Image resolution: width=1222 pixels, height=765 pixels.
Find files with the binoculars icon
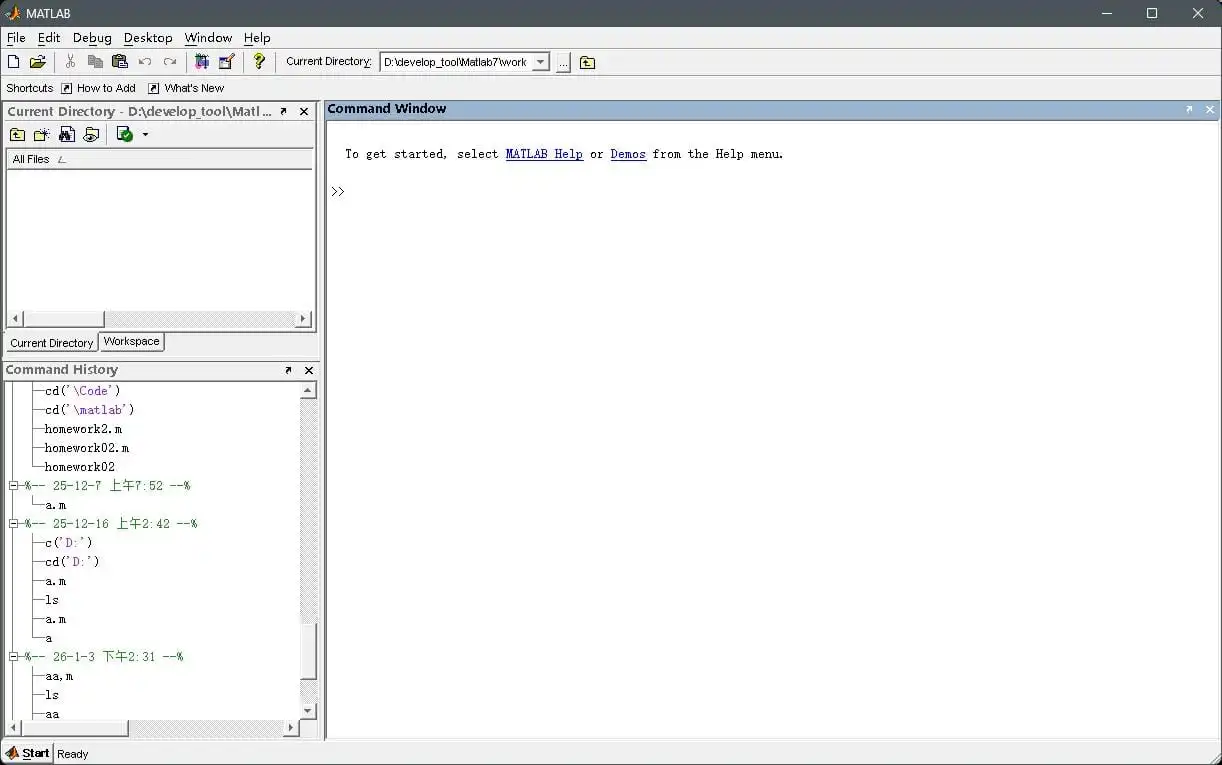click(x=66, y=135)
